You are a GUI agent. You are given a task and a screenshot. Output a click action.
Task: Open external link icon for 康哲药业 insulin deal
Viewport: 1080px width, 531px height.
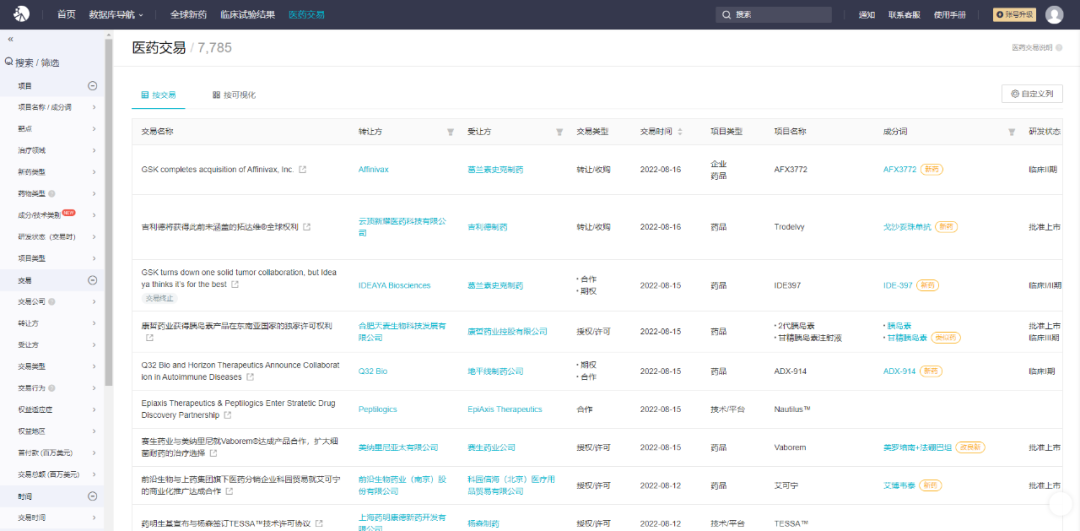point(149,338)
